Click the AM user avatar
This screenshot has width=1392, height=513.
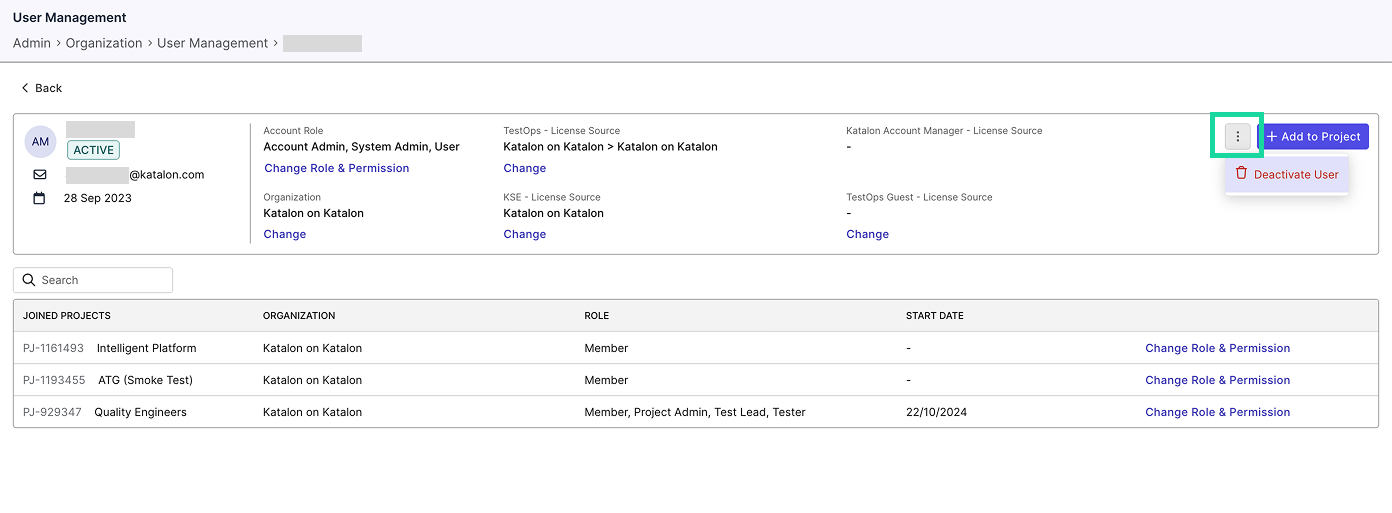point(40,142)
